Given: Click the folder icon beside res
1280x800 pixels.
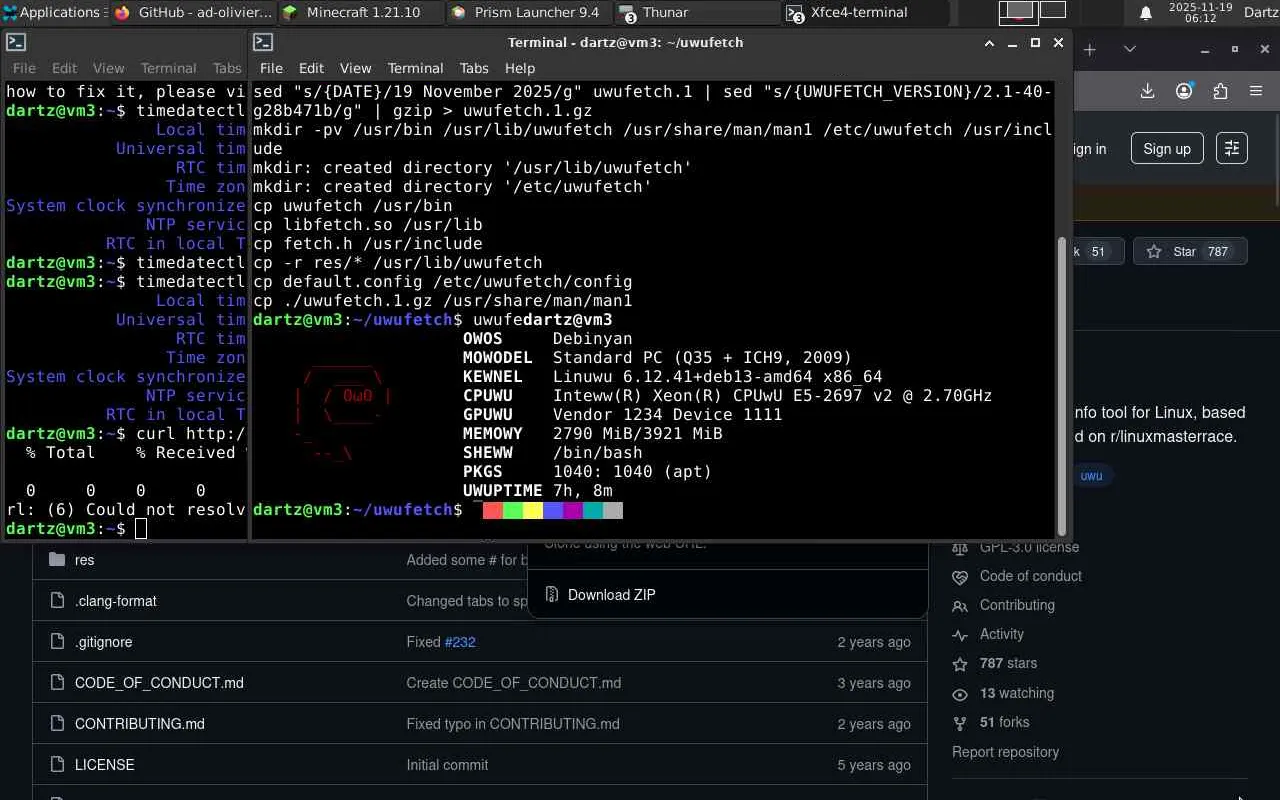Looking at the screenshot, I should [57, 559].
